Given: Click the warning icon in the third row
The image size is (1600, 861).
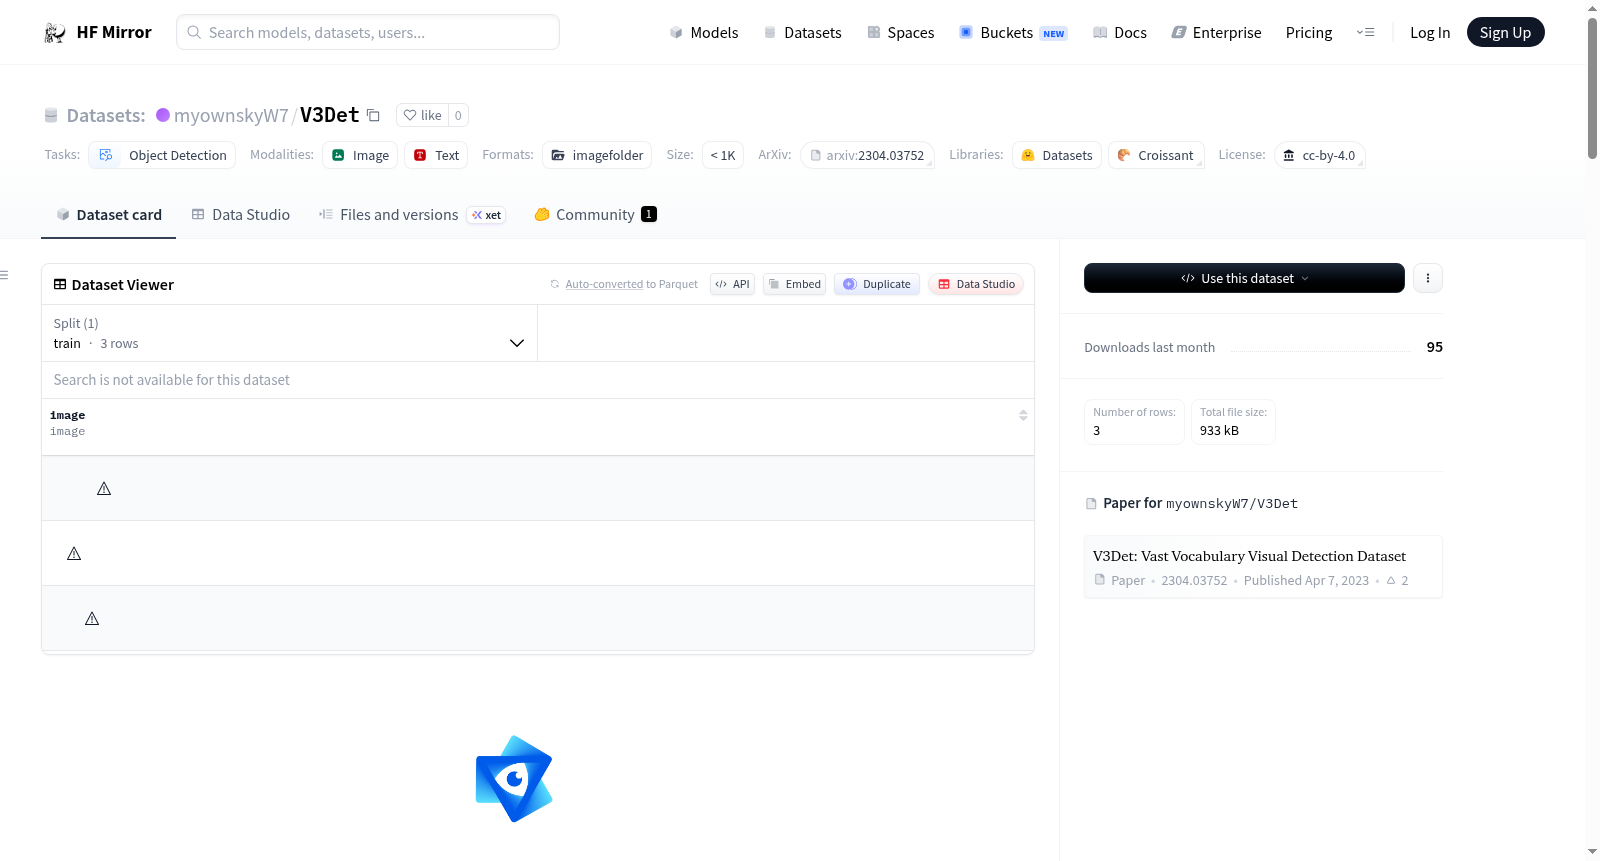Looking at the screenshot, I should coord(92,618).
